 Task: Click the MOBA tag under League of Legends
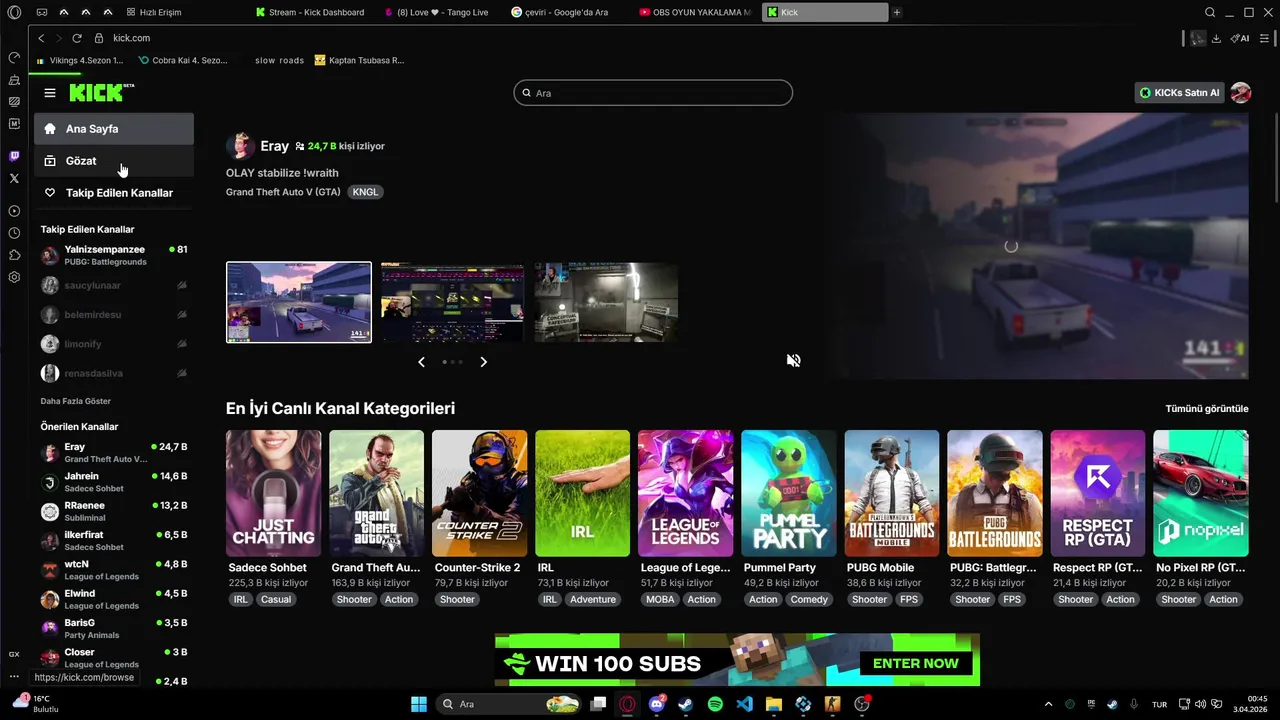(660, 600)
